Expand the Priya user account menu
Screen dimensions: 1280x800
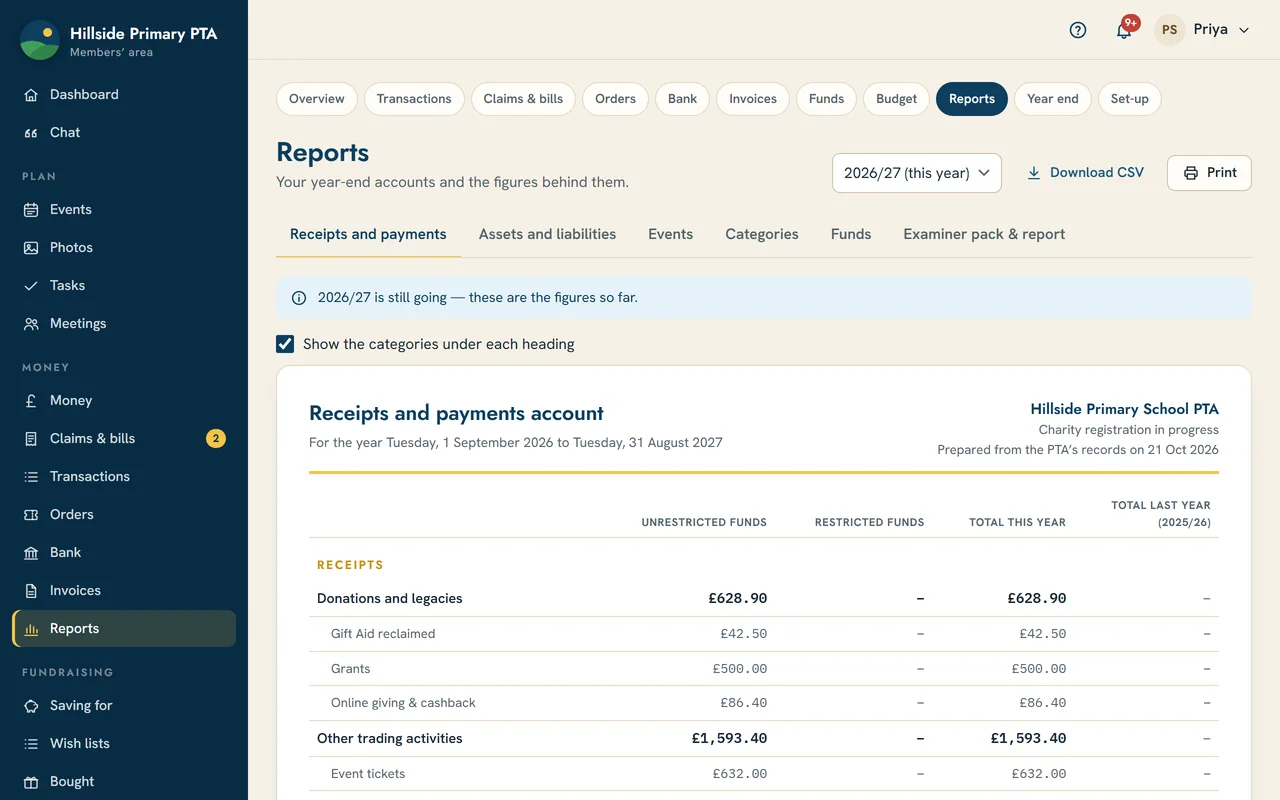click(1203, 30)
